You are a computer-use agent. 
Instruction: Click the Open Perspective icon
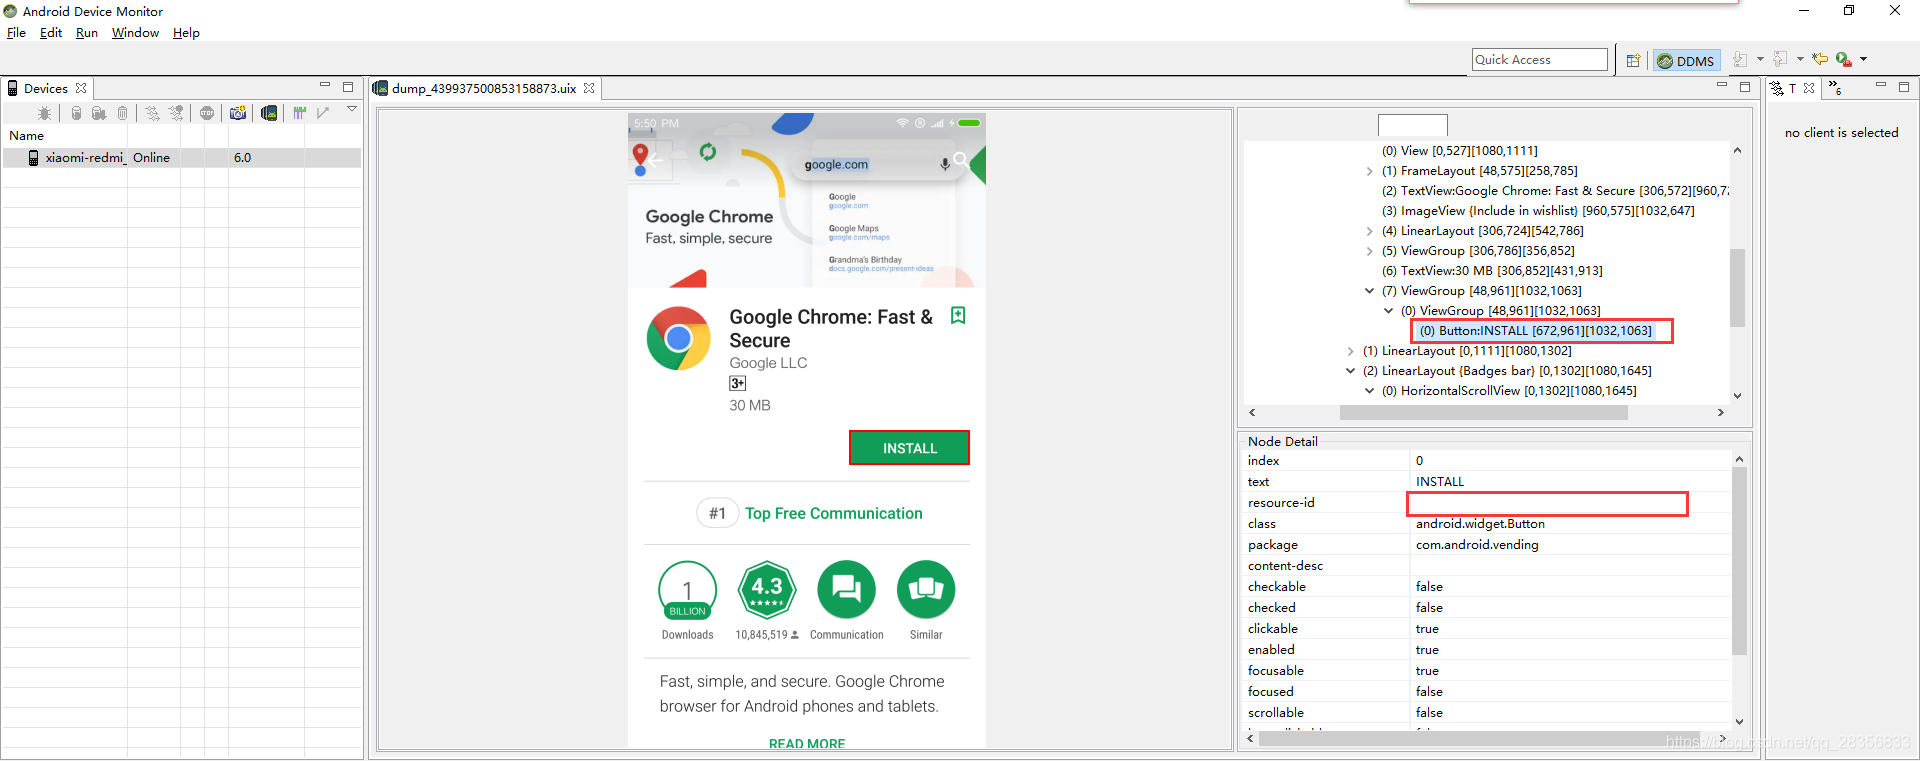pos(1633,60)
